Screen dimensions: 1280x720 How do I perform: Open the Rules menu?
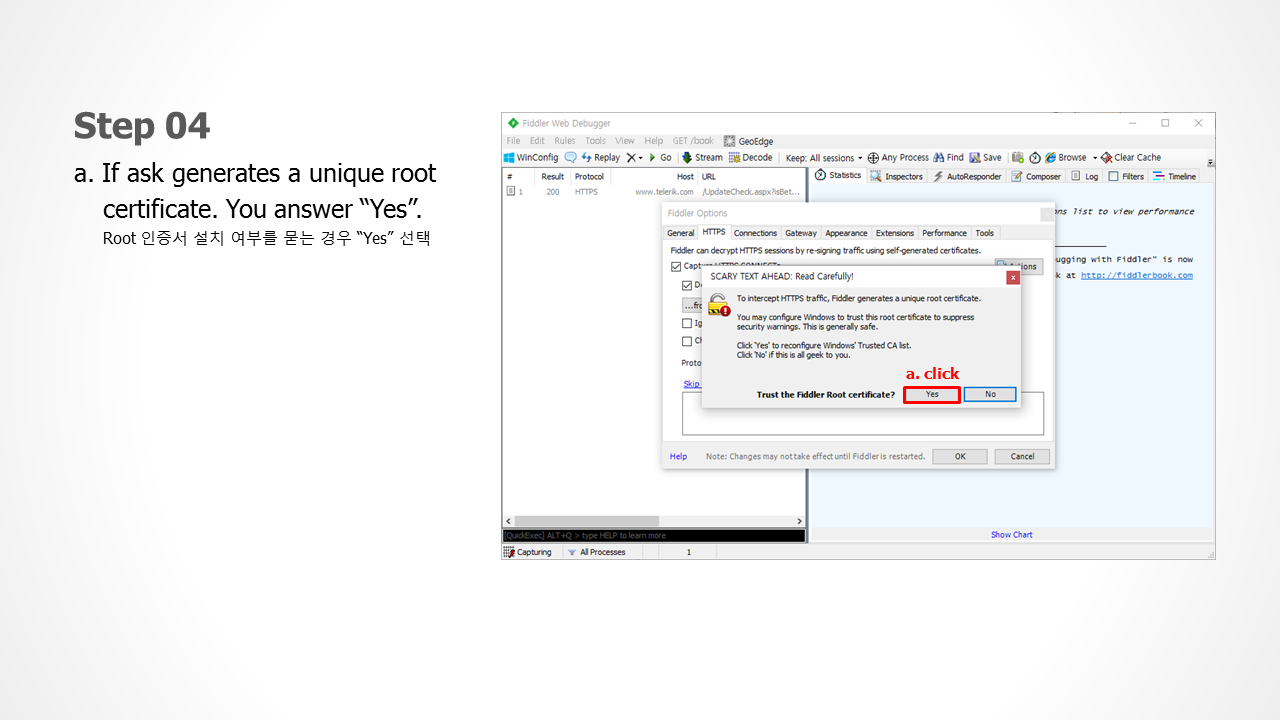pyautogui.click(x=565, y=141)
